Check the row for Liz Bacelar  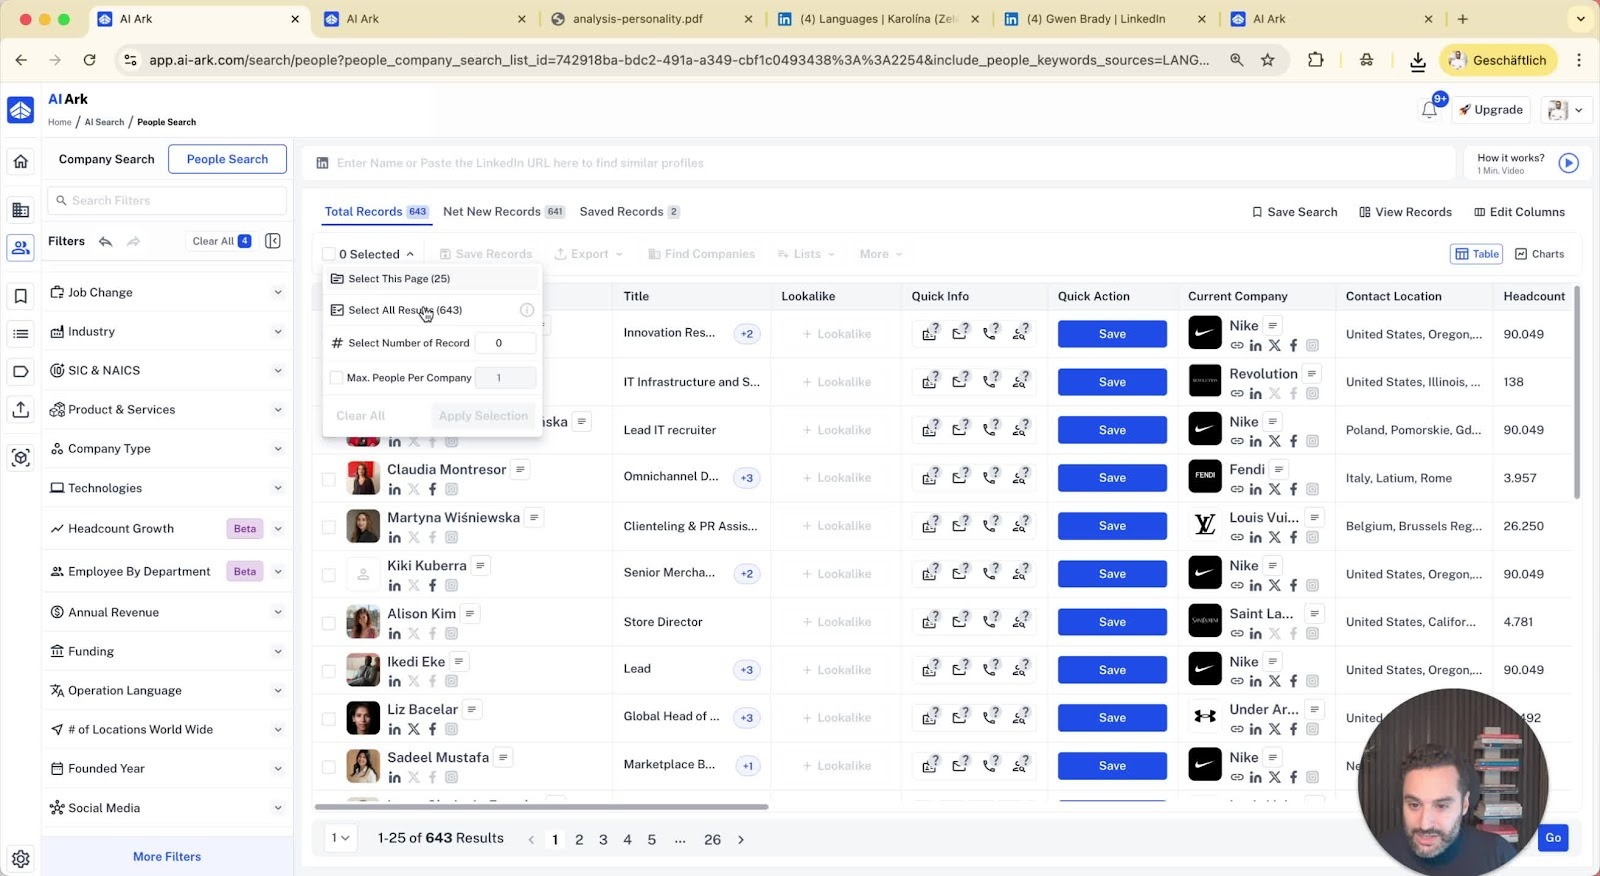(x=328, y=719)
